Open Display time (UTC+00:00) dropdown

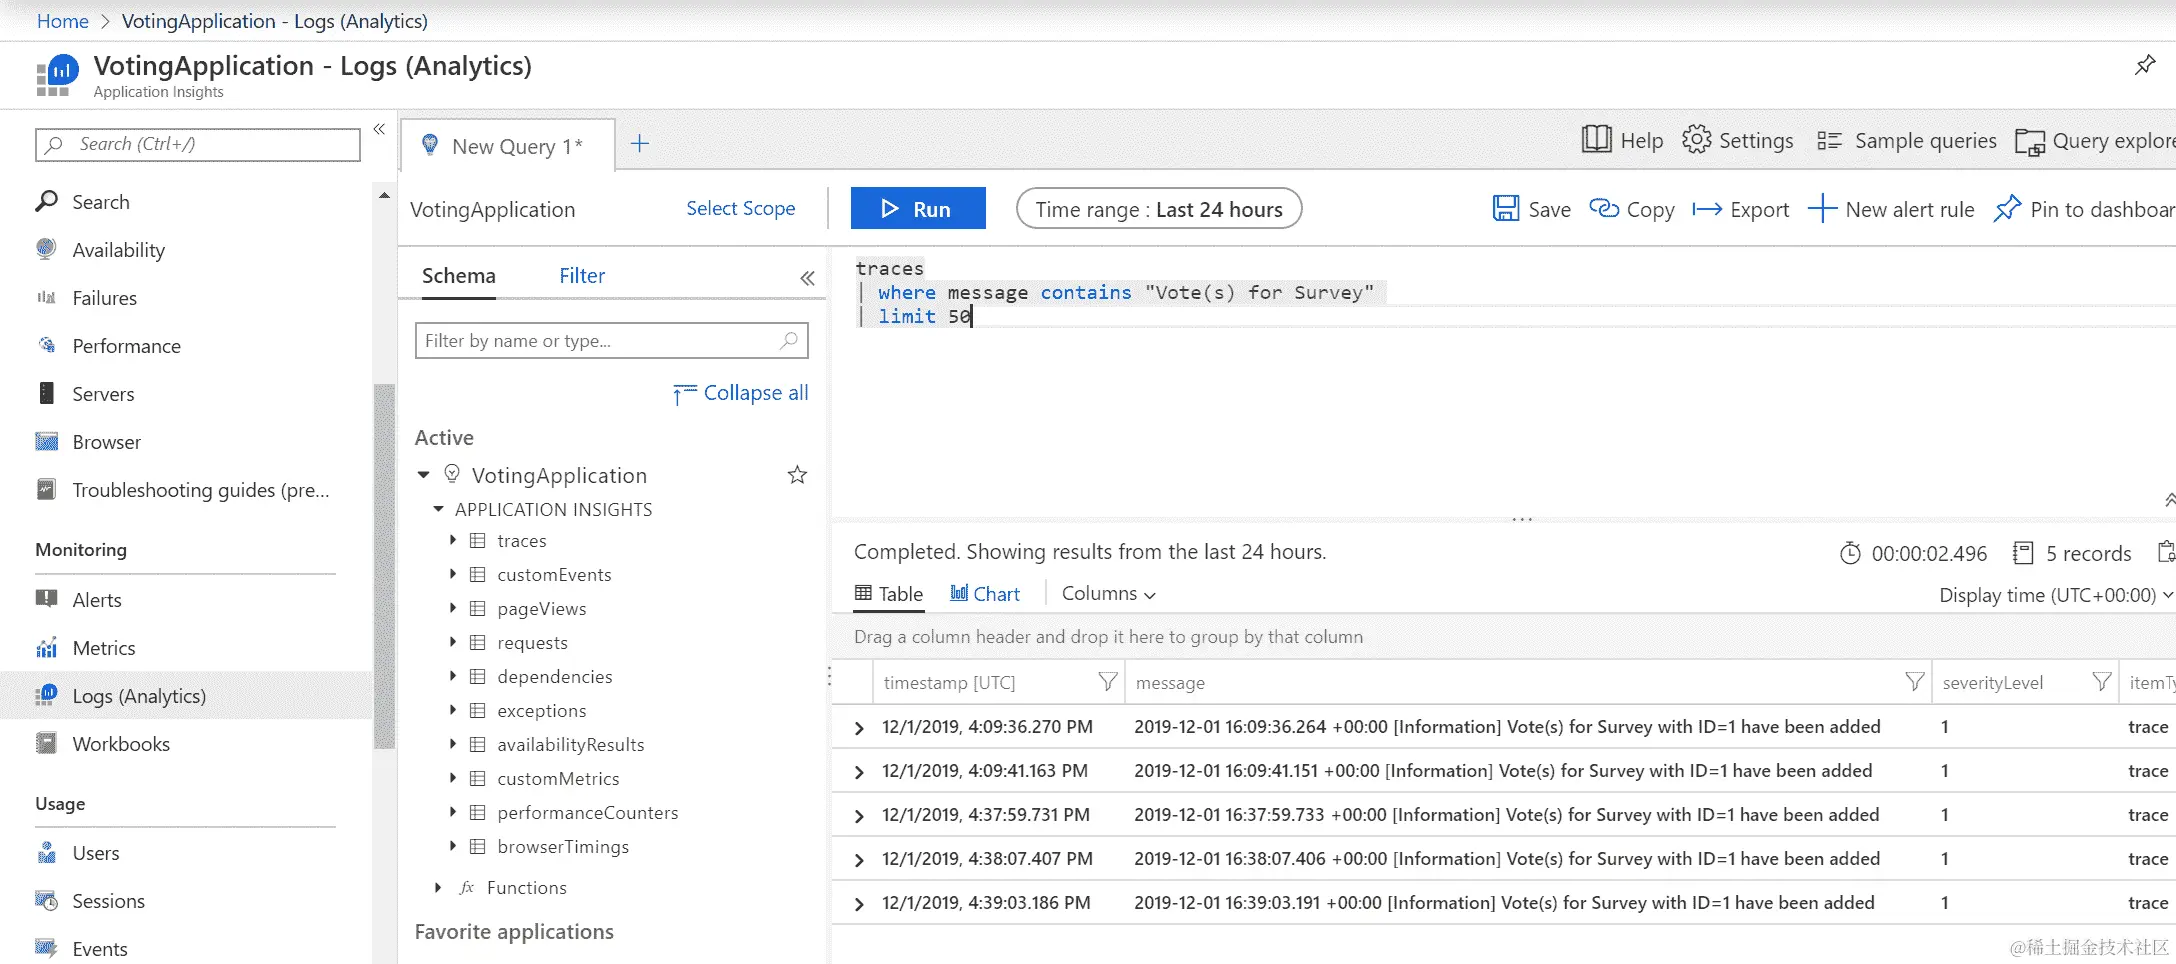2056,595
